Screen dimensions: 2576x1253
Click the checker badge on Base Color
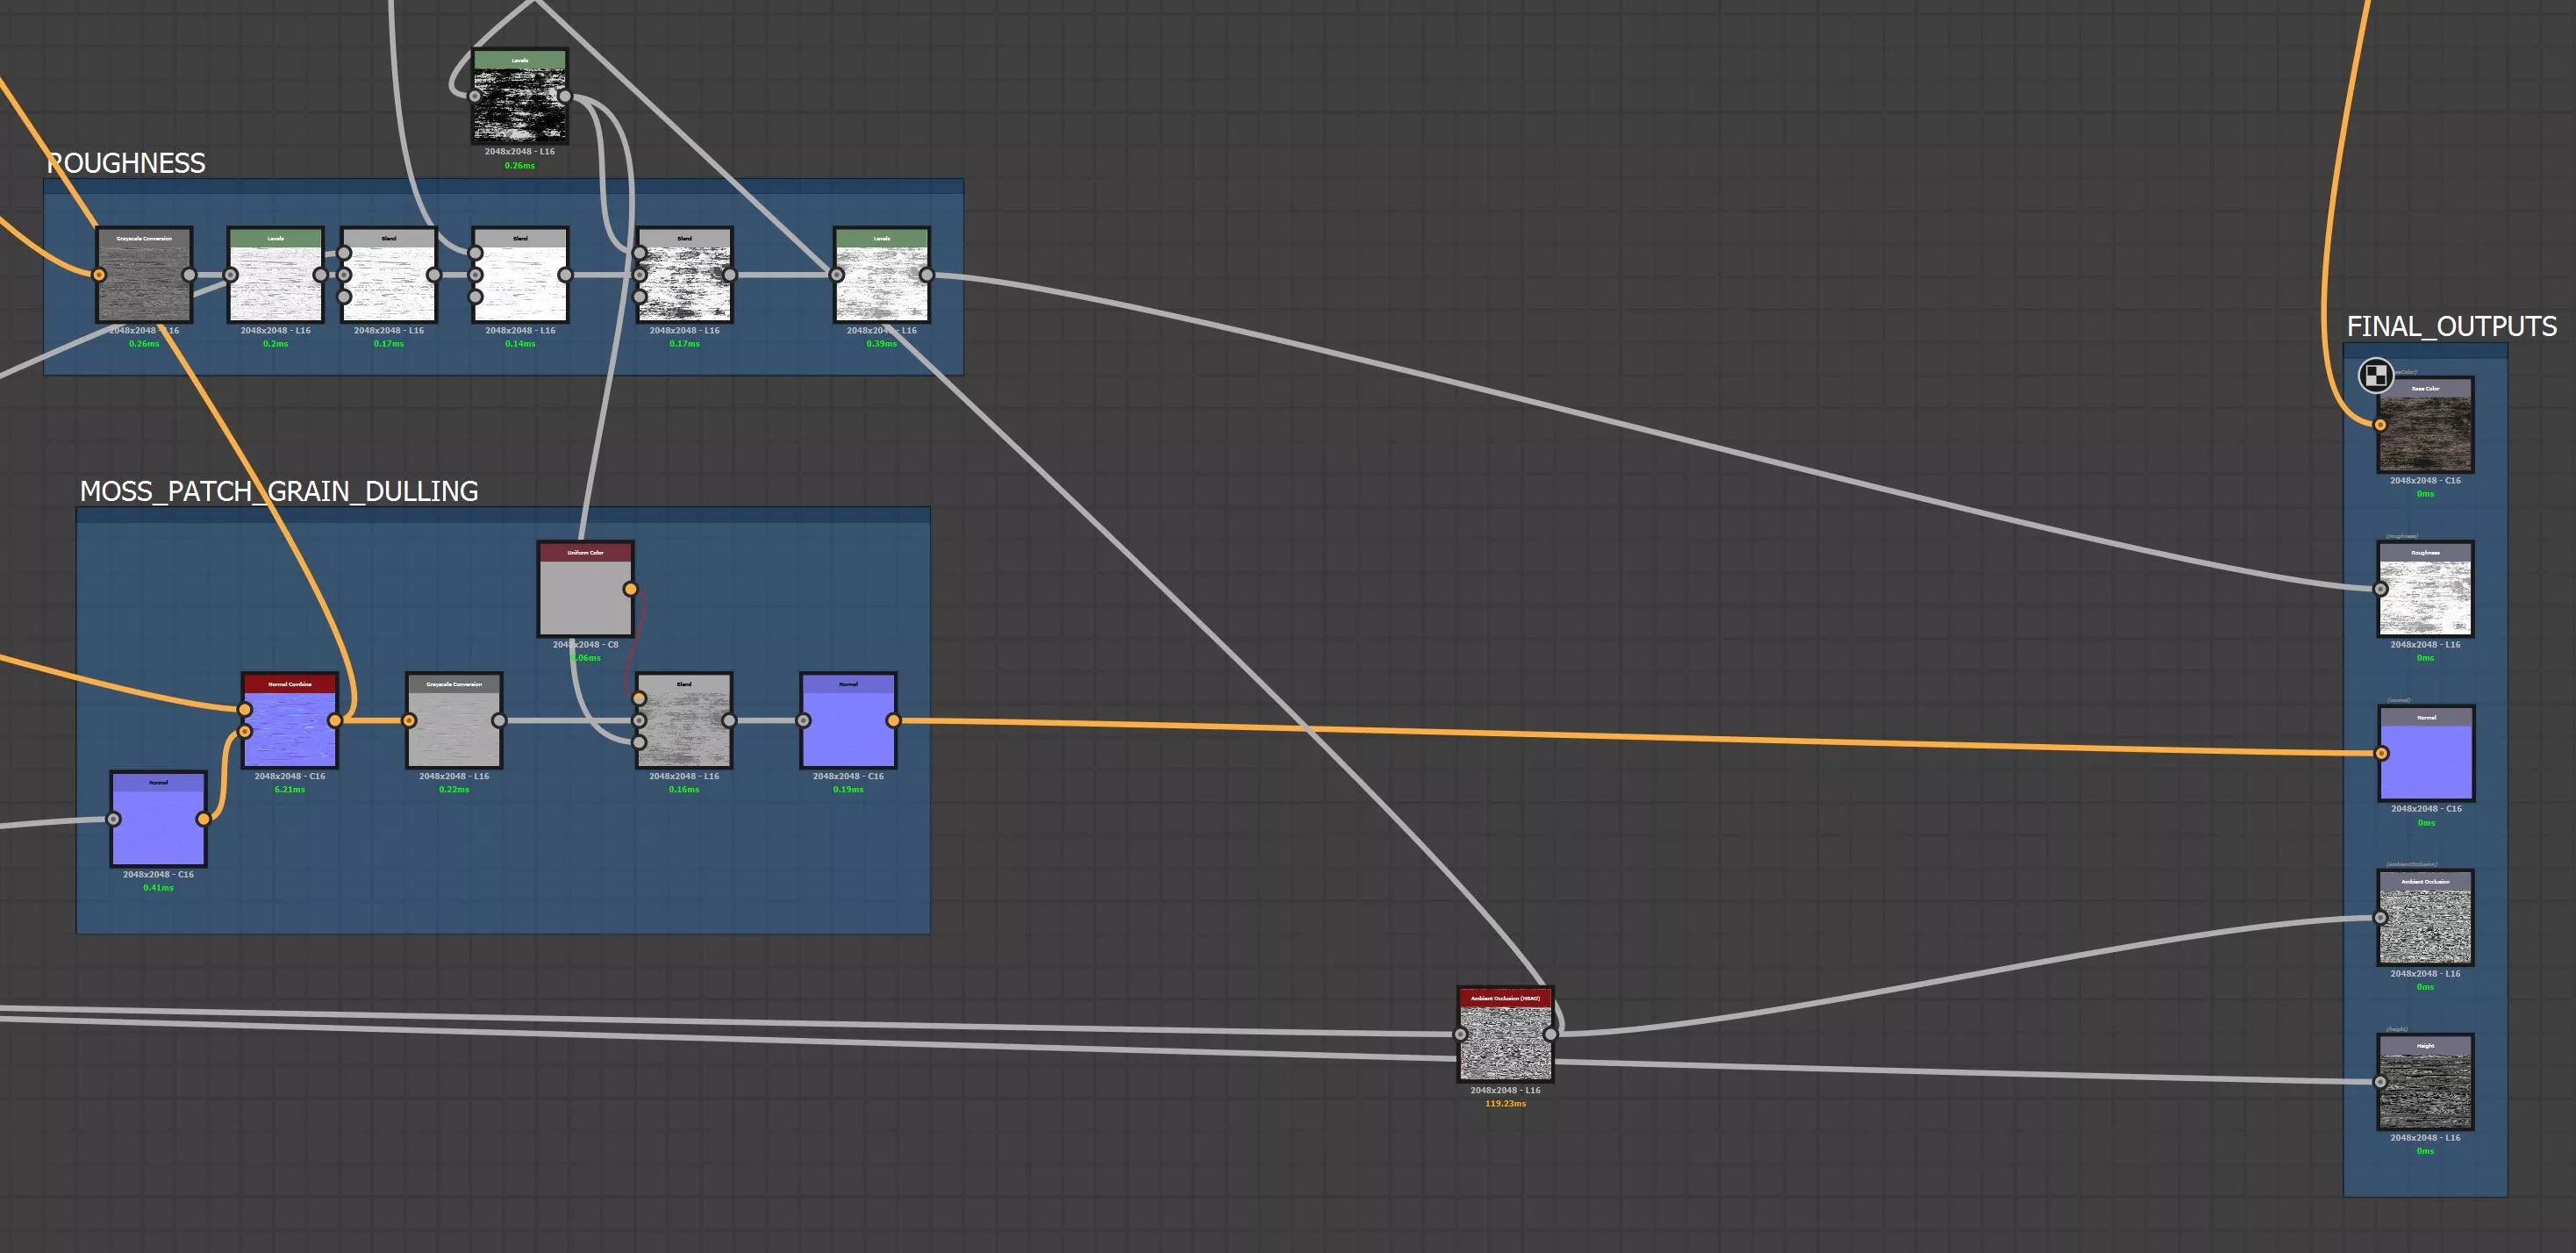[x=2376, y=375]
